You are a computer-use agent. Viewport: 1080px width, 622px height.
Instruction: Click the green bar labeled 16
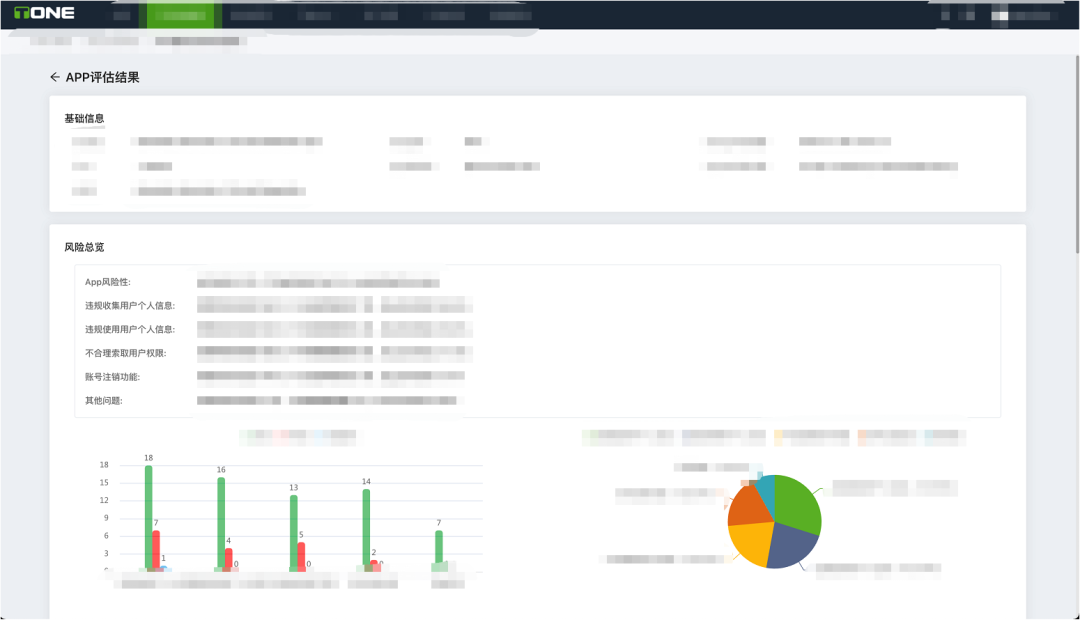pos(221,524)
